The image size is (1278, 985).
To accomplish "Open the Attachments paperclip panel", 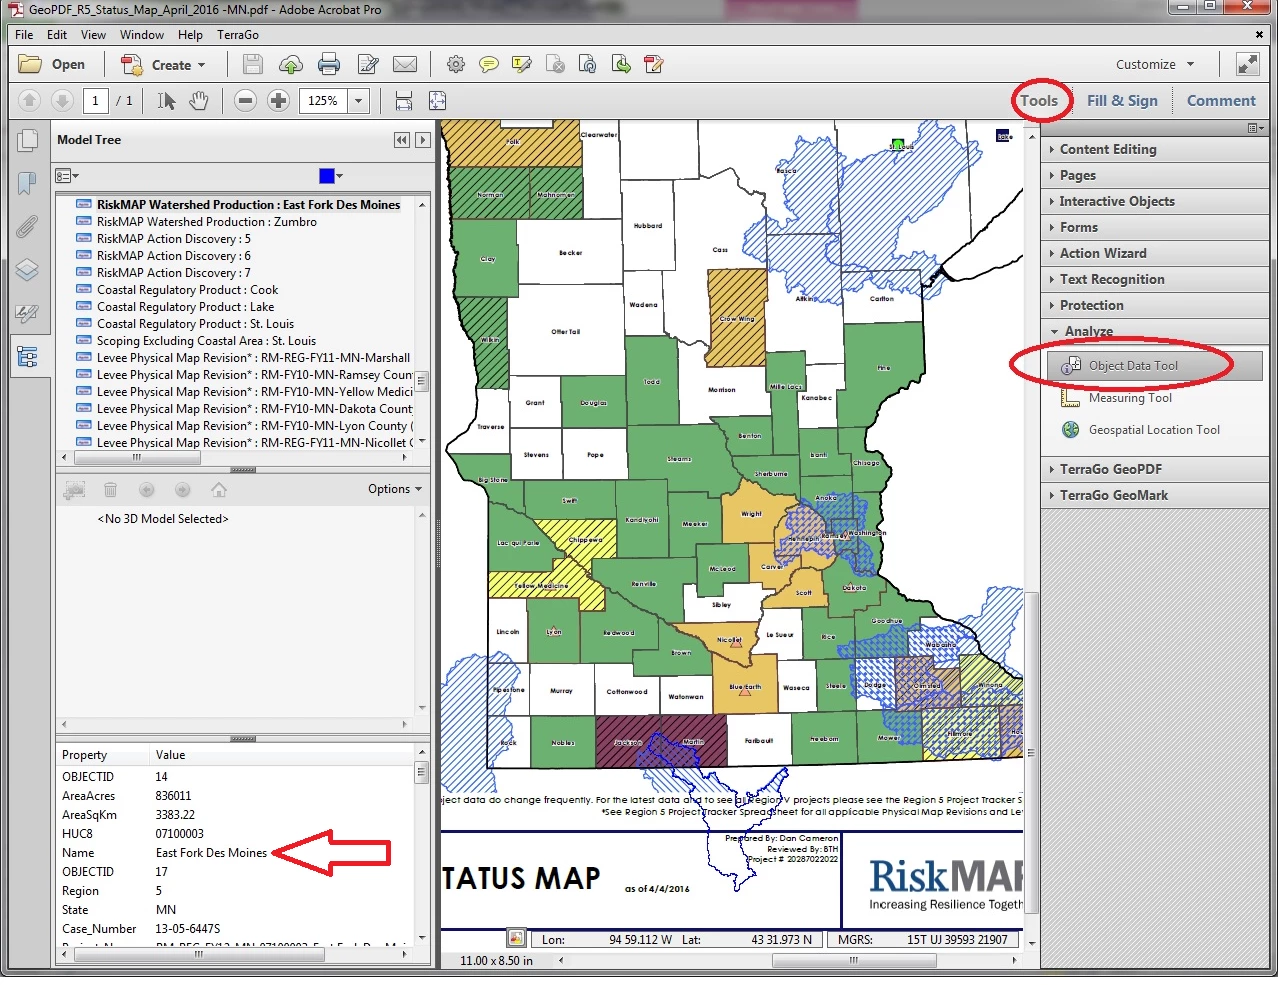I will tap(28, 227).
